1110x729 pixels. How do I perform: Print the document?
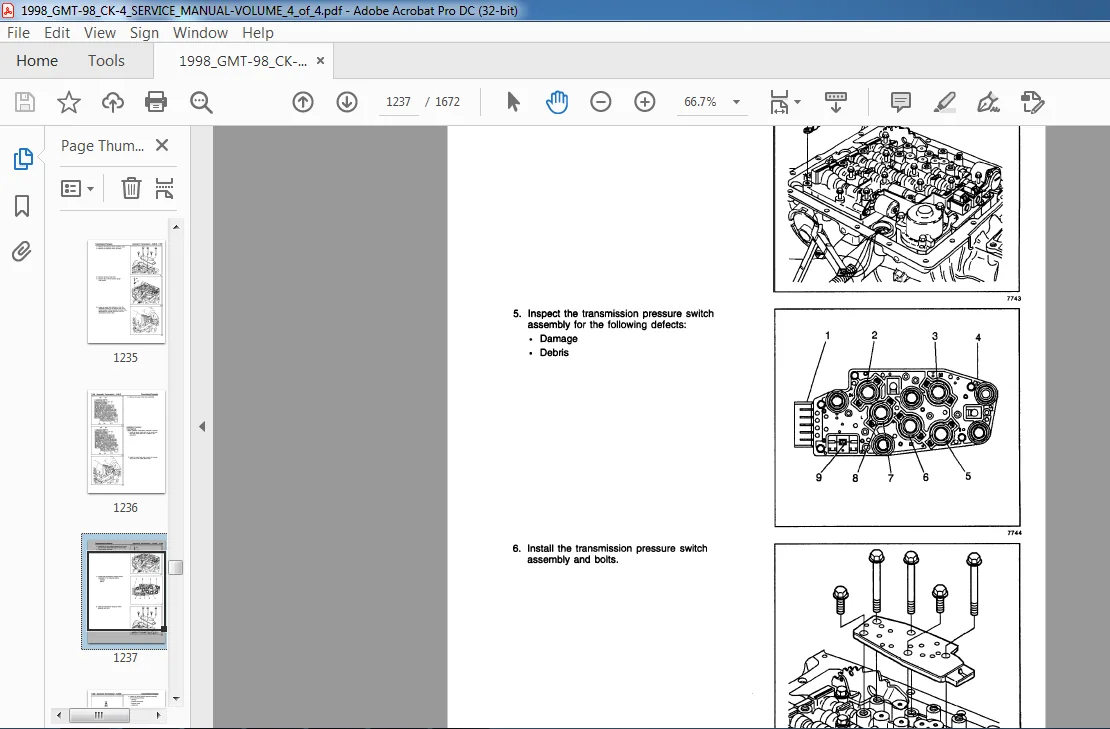tap(156, 102)
